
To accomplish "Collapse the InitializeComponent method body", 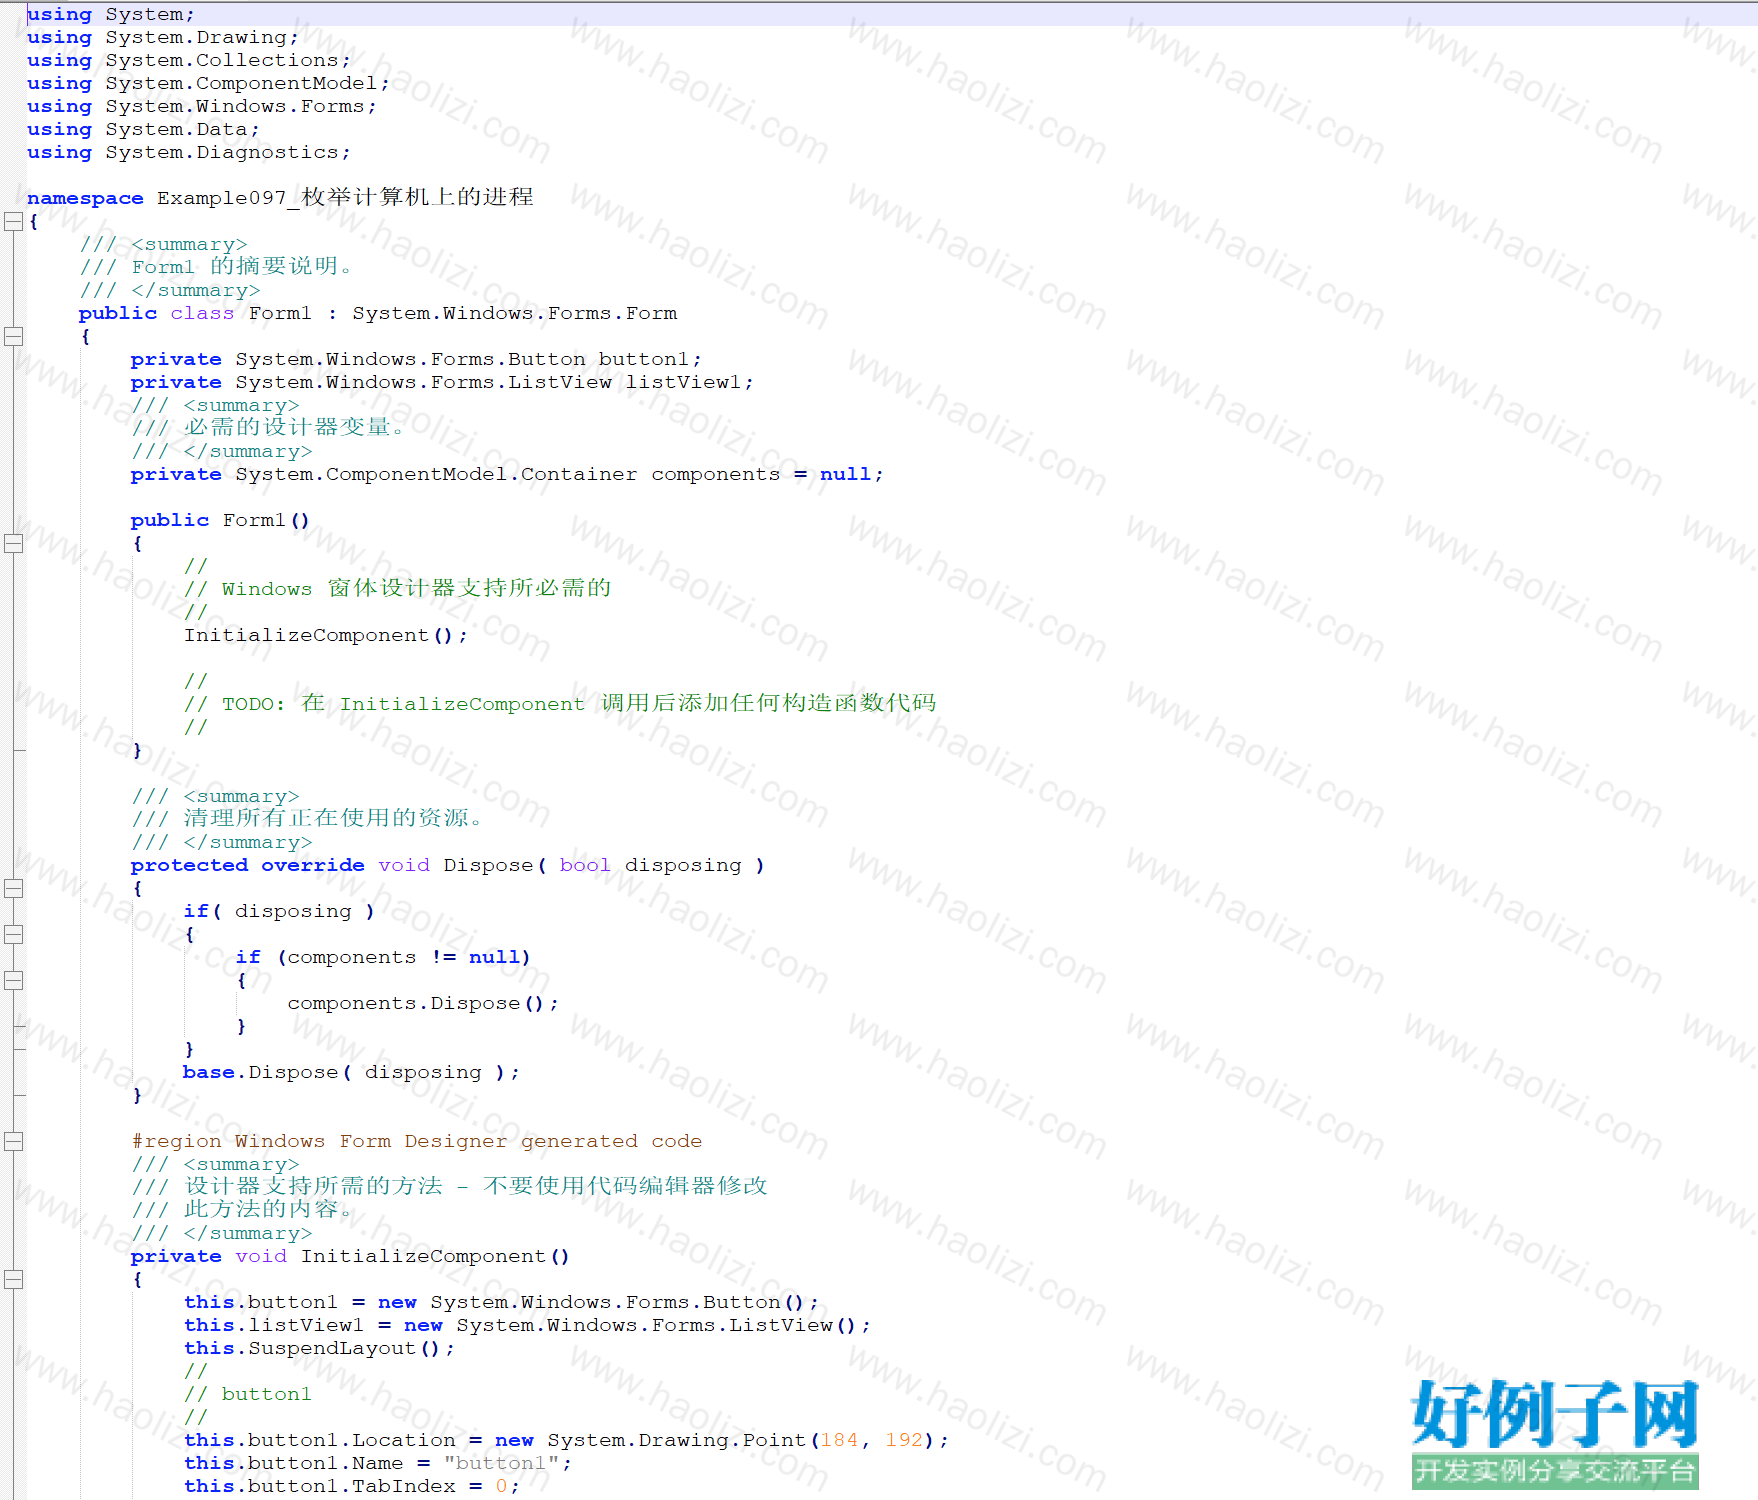I will click(x=13, y=1279).
